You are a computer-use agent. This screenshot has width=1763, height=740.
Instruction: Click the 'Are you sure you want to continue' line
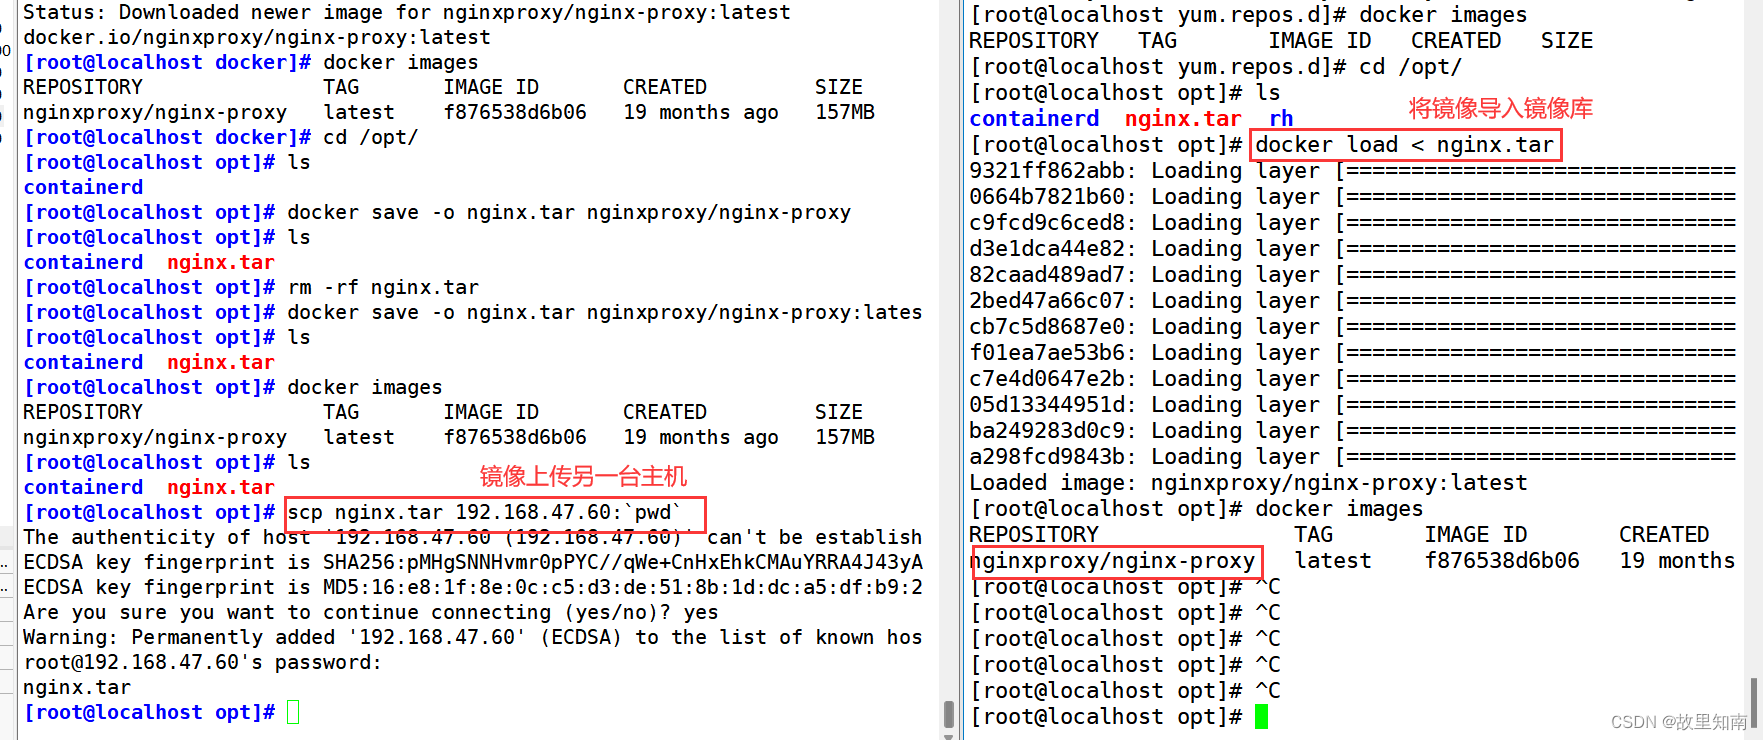tap(371, 612)
